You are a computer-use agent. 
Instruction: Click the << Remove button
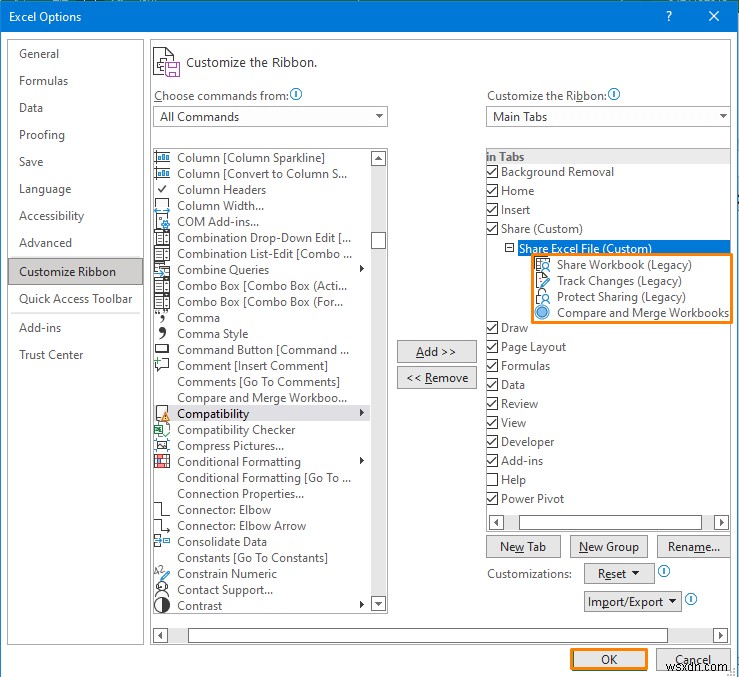click(x=436, y=378)
